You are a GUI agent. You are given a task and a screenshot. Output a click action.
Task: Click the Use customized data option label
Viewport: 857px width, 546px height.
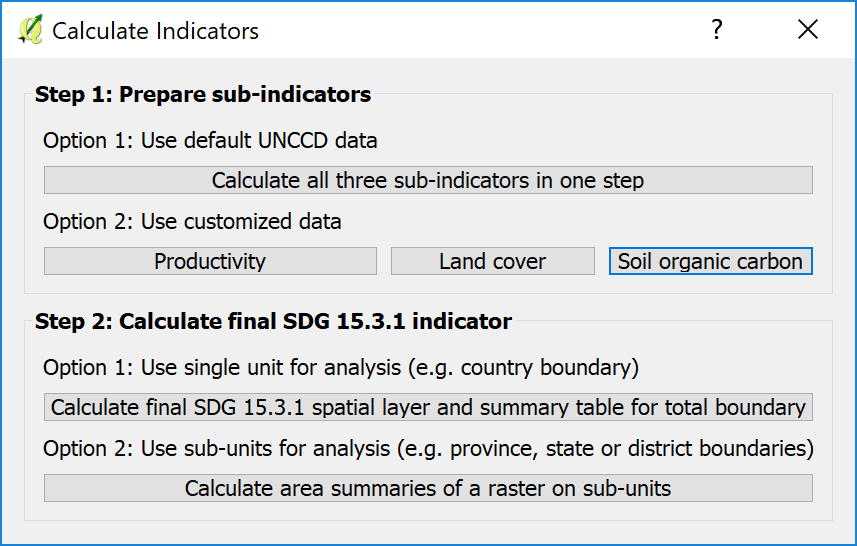[192, 221]
